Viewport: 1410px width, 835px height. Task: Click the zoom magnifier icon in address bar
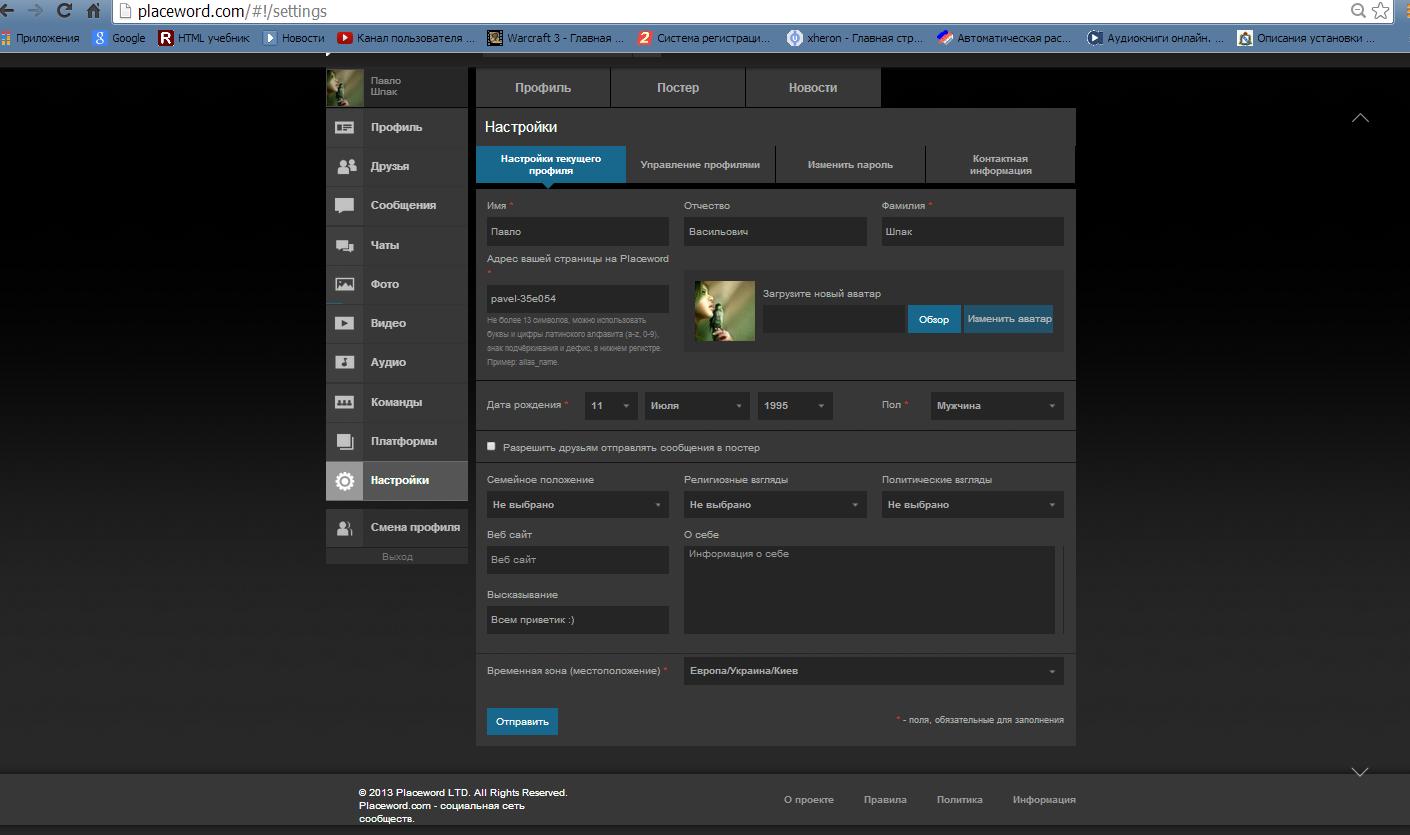[x=1358, y=11]
